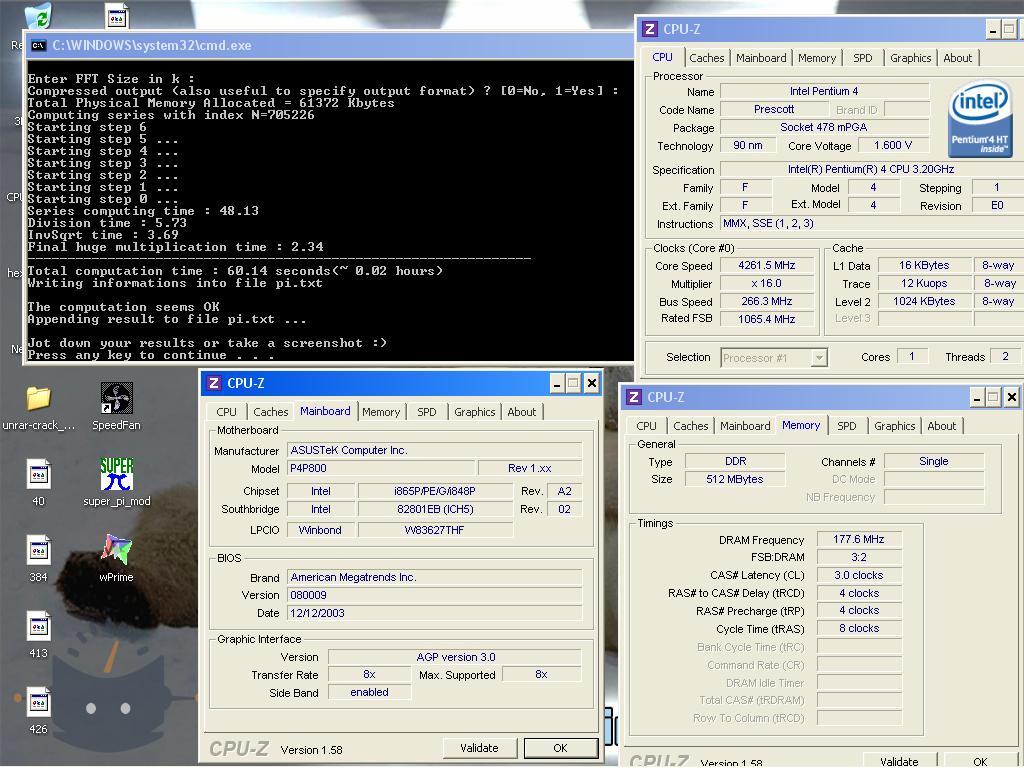Image resolution: width=1024 pixels, height=768 pixels.
Task: Open Graphics tab in top-right CPU-Z window
Action: click(x=910, y=57)
